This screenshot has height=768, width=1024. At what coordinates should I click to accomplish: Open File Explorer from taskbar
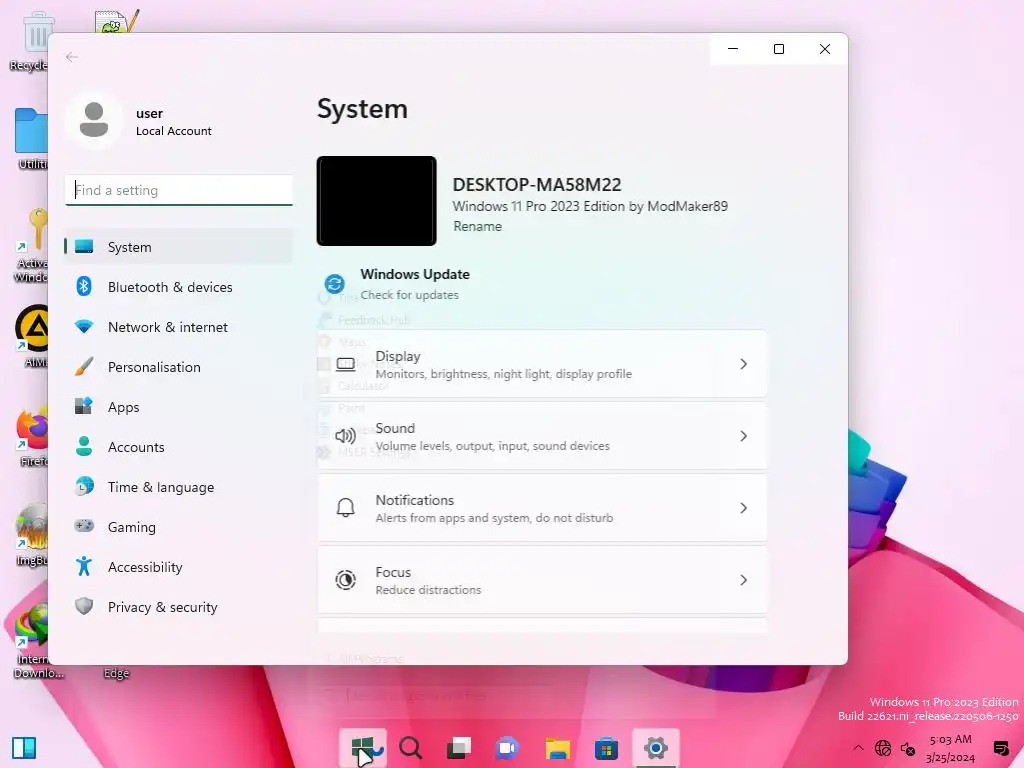pos(558,748)
